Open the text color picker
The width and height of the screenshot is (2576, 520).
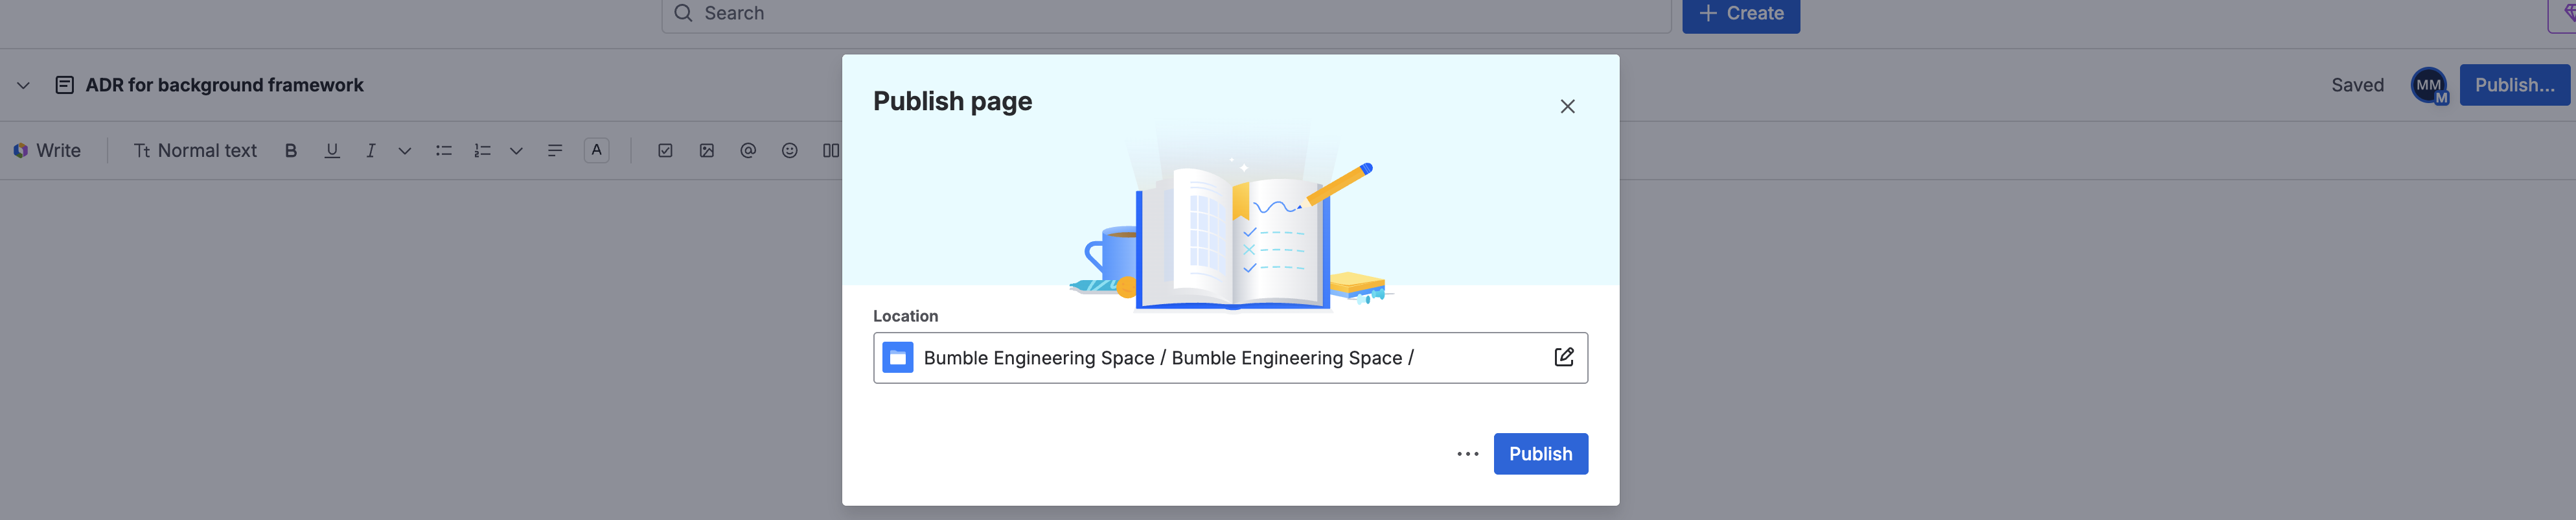[x=597, y=151]
